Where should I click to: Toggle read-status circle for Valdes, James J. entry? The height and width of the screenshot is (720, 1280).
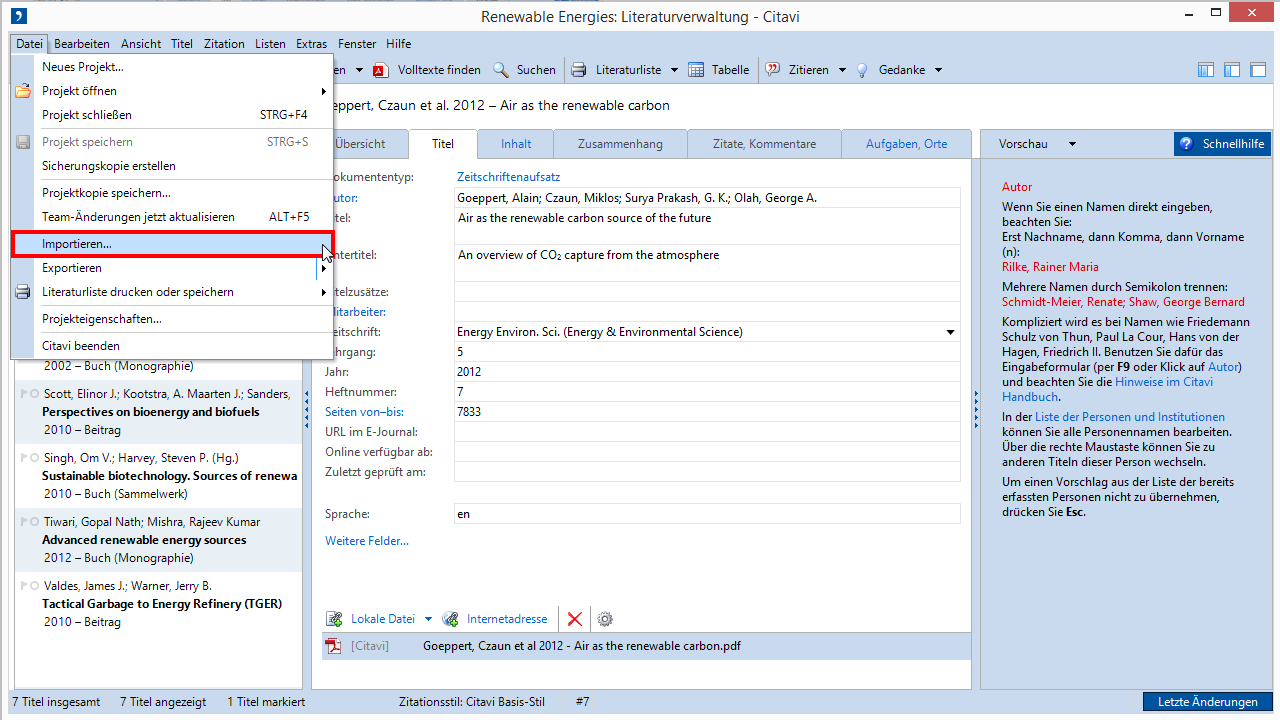[35, 586]
